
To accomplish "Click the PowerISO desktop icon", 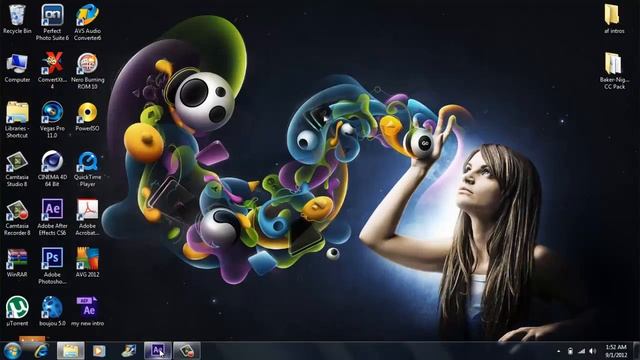I will (x=87, y=116).
